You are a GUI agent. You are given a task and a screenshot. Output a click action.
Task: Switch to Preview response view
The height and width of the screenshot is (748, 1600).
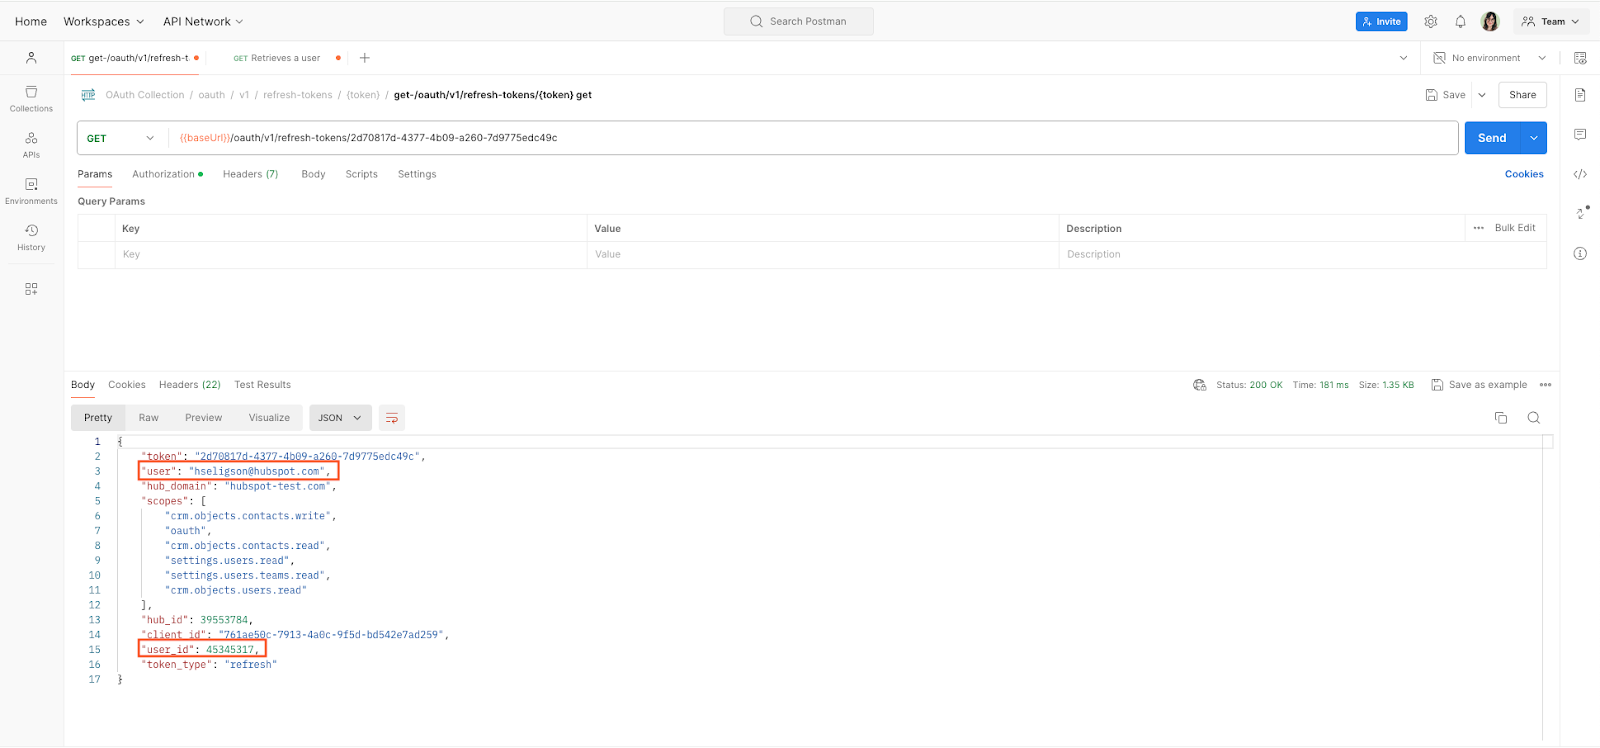(203, 418)
